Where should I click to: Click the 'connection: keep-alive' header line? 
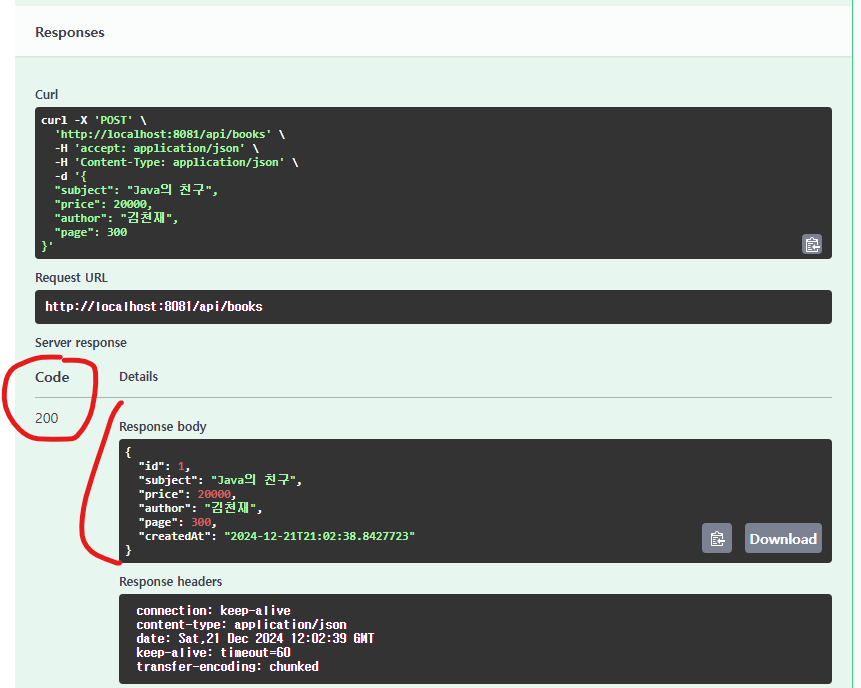click(x=214, y=611)
